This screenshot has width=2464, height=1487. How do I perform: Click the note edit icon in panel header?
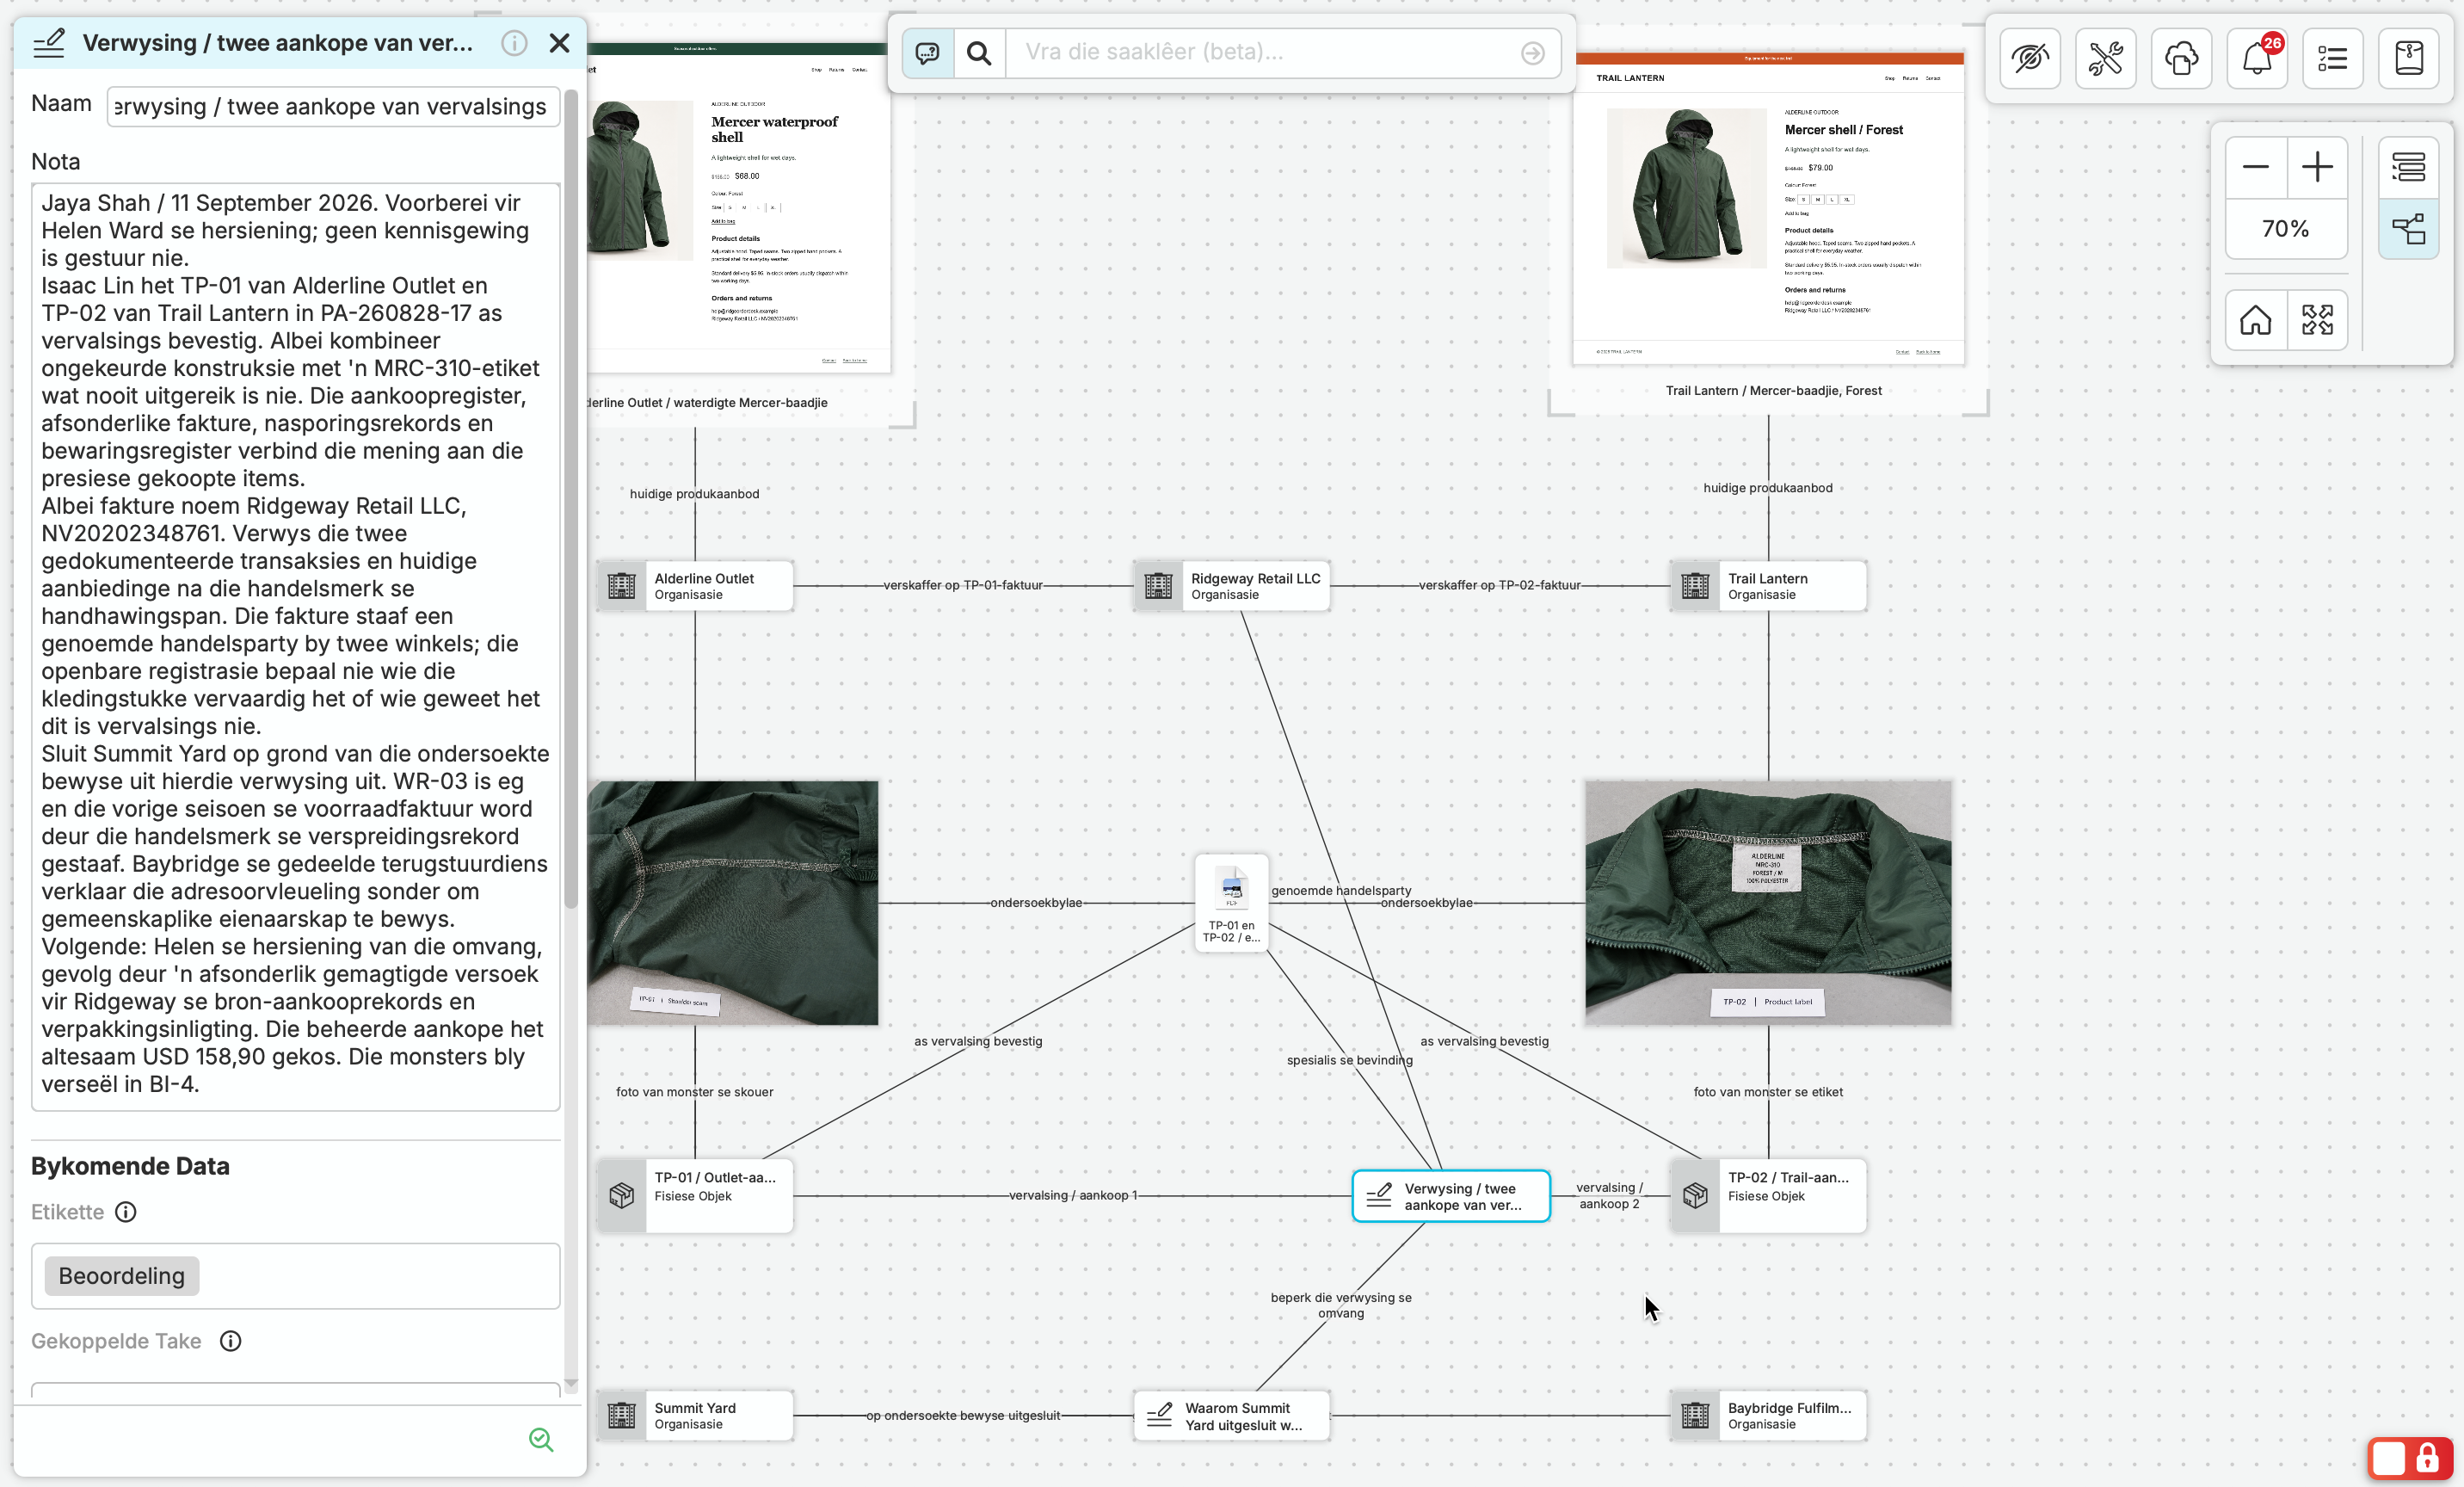(49, 43)
